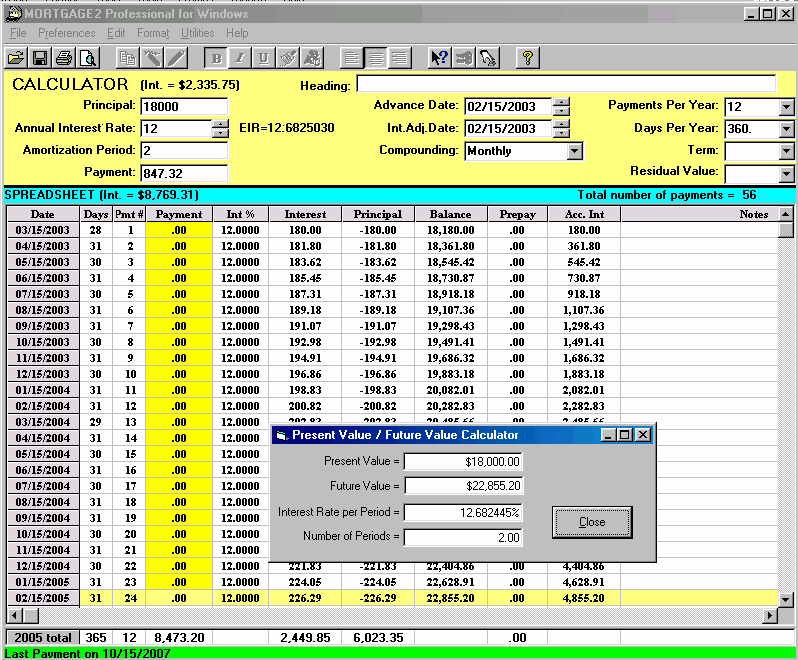Open the Days Per Year dropdown
This screenshot has width=798, height=660.
[x=785, y=129]
